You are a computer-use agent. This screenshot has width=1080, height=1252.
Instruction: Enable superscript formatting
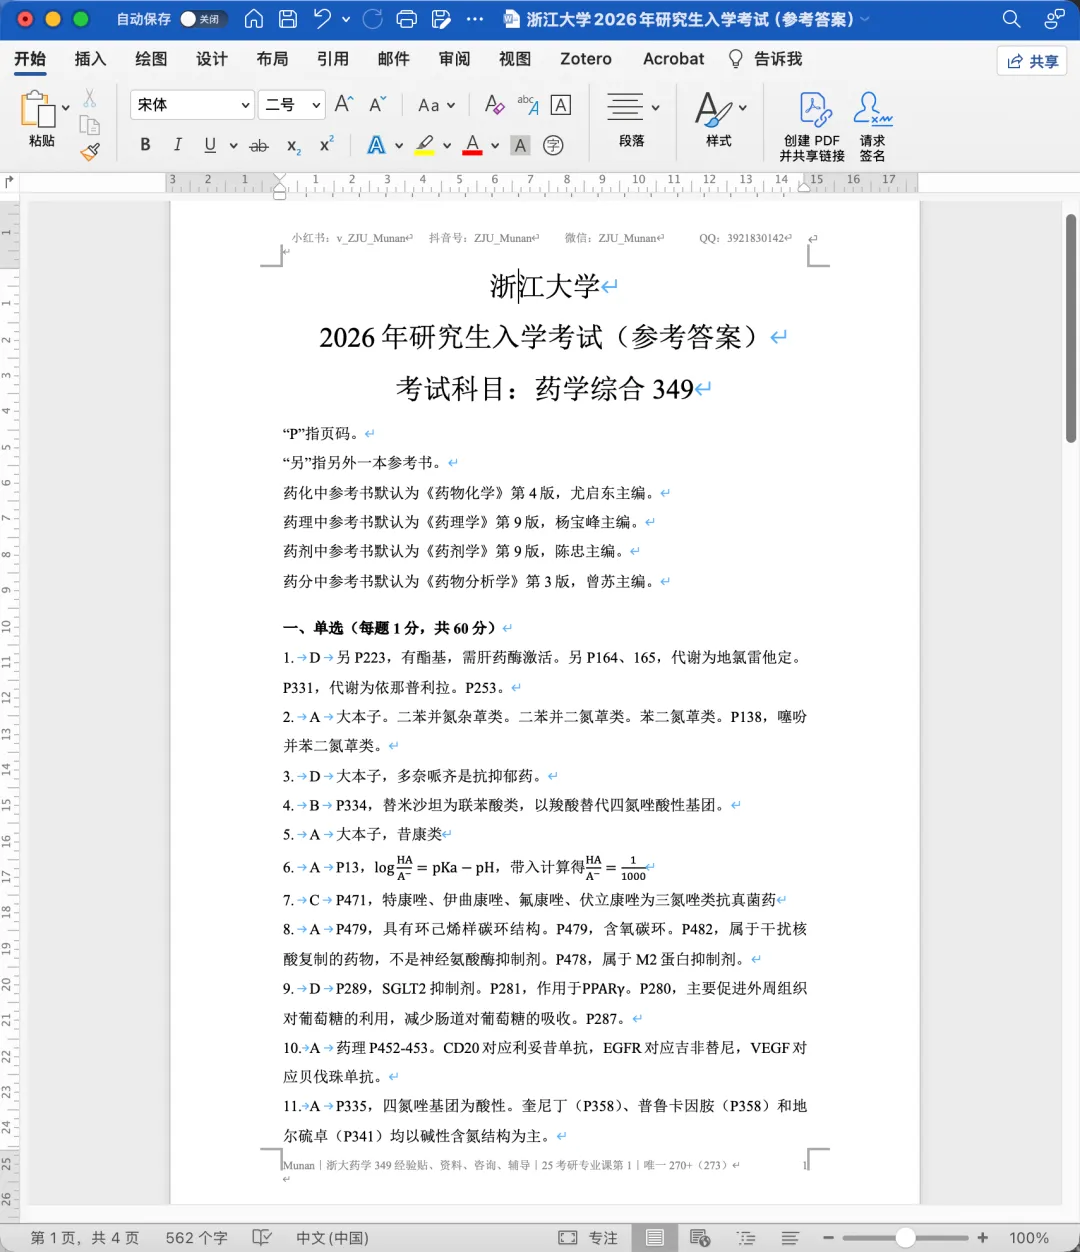click(x=325, y=146)
